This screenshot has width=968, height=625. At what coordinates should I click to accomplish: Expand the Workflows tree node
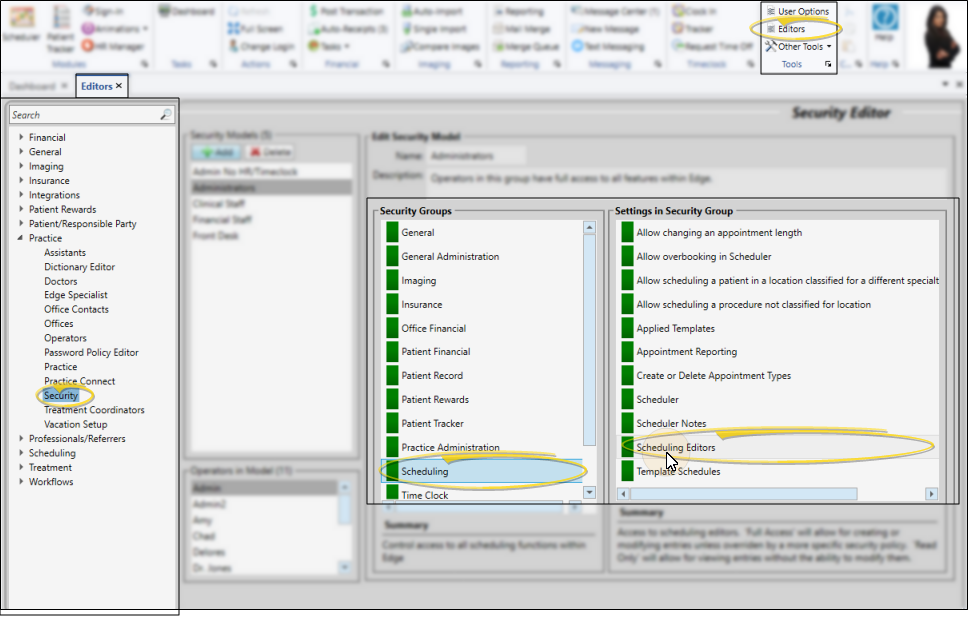pyautogui.click(x=21, y=482)
